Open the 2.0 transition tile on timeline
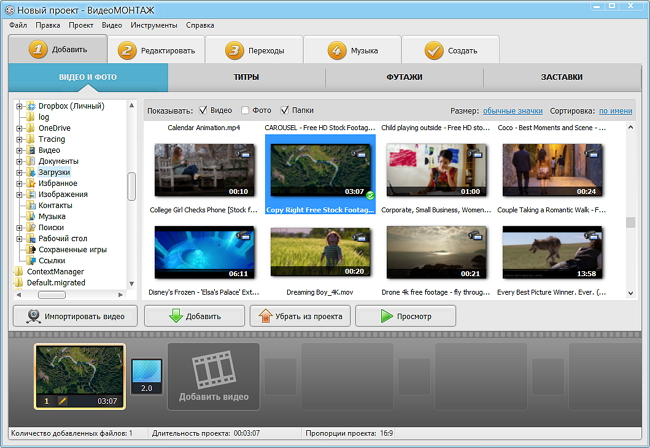The image size is (650, 448). [x=146, y=376]
